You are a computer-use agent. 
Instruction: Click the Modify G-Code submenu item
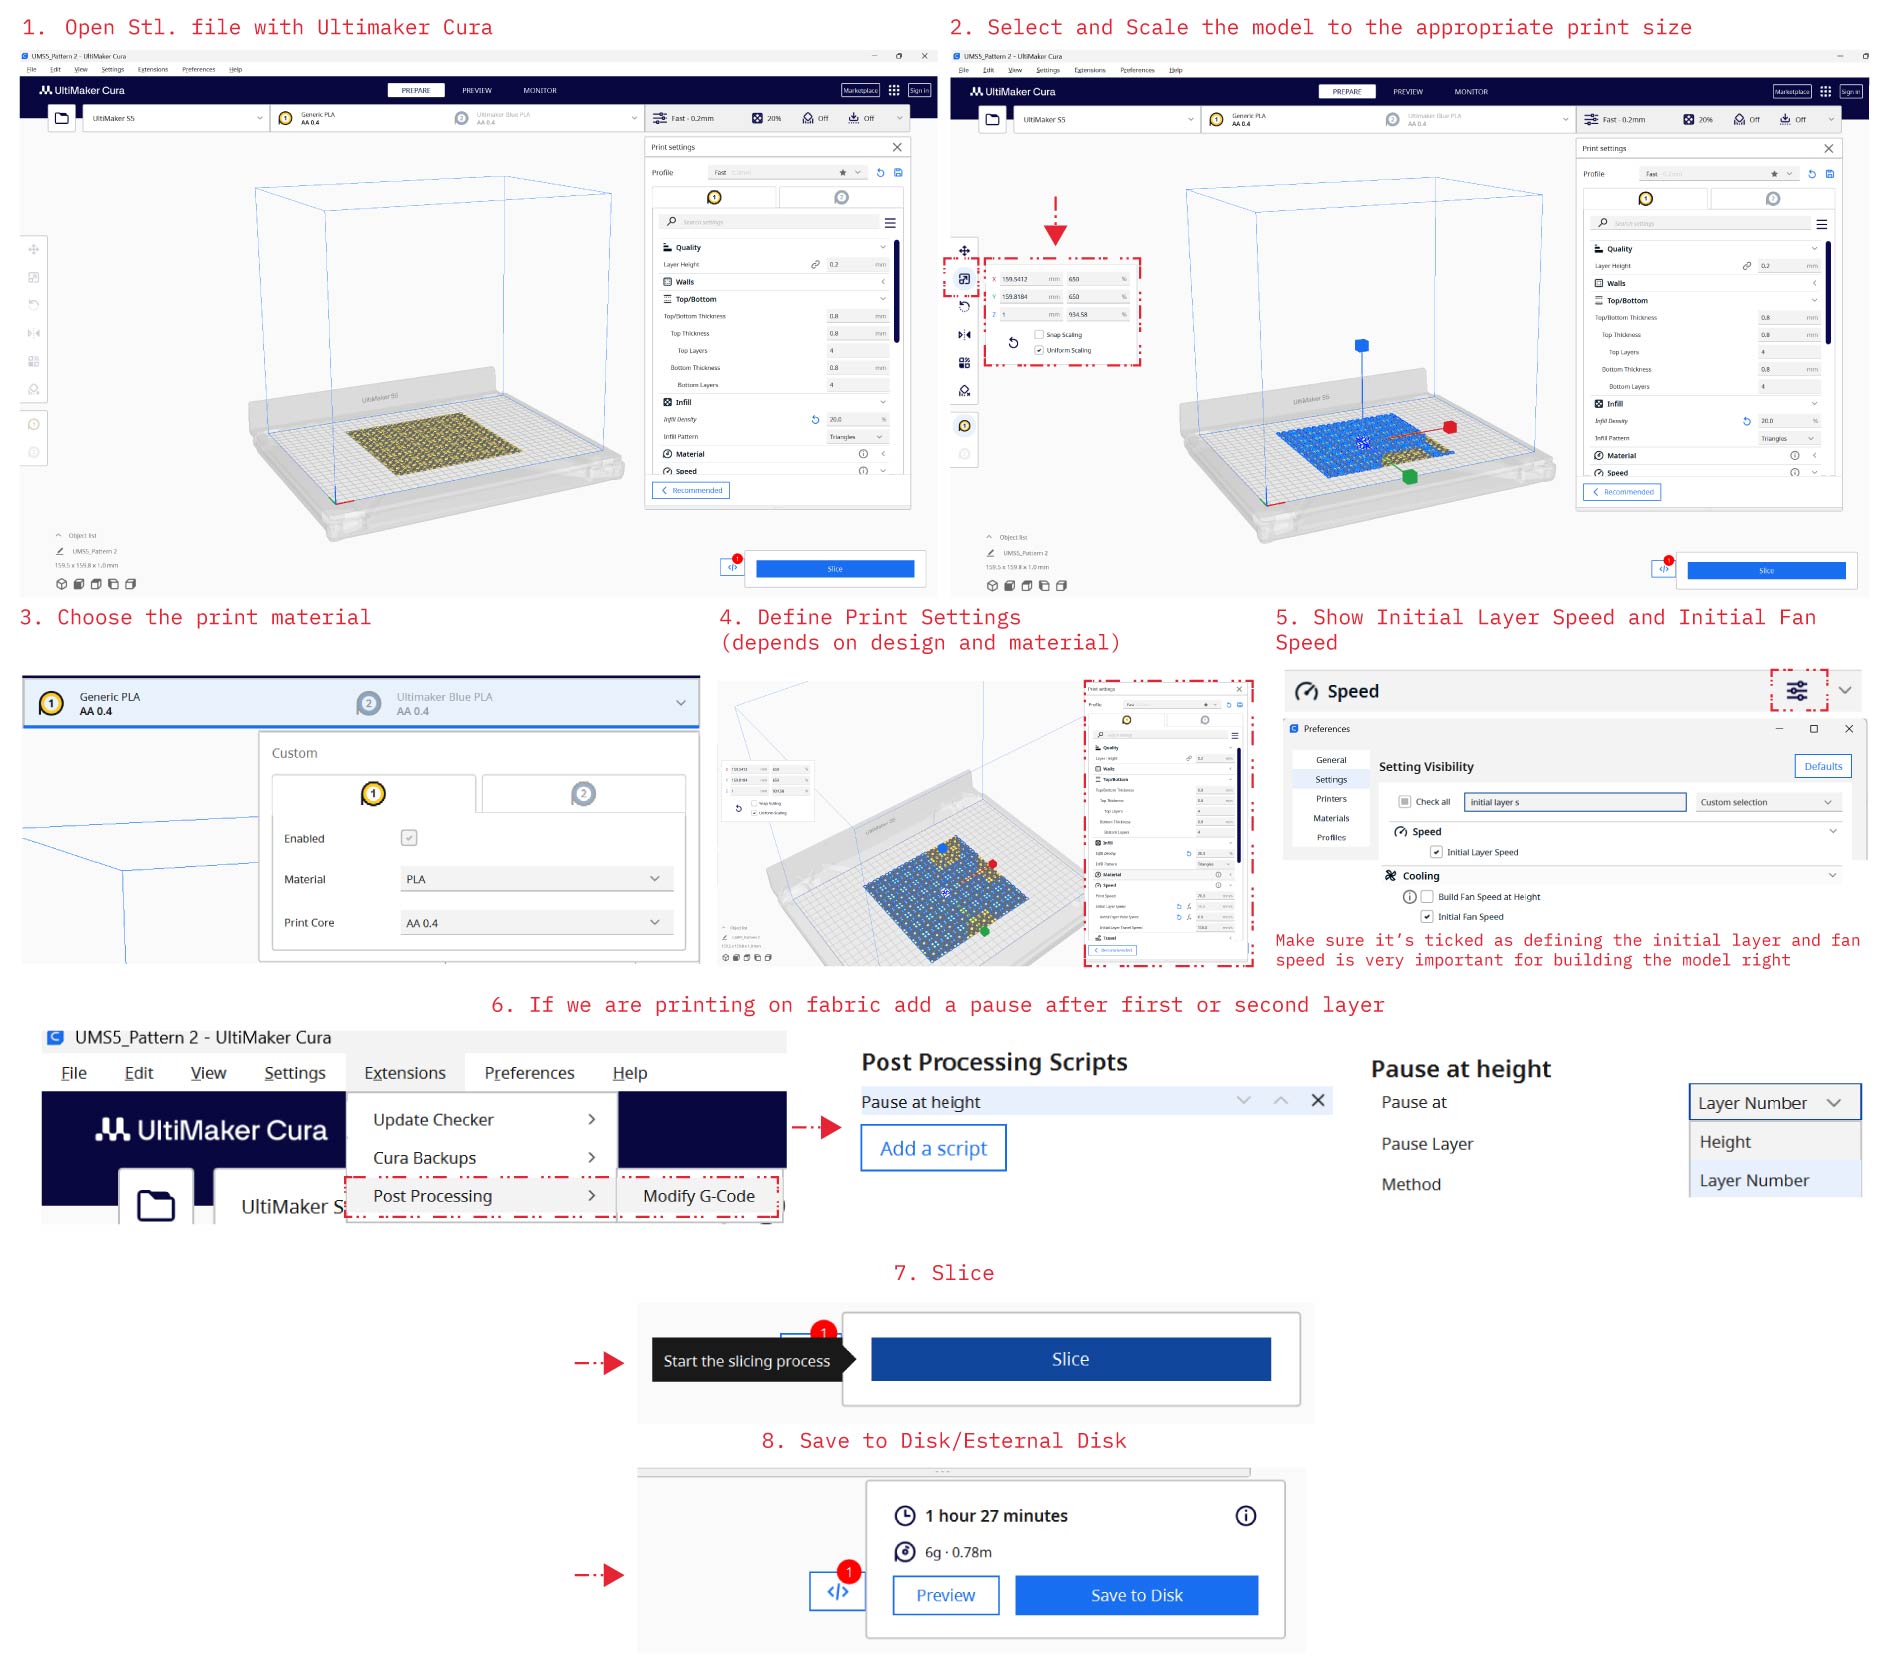[x=698, y=1196]
